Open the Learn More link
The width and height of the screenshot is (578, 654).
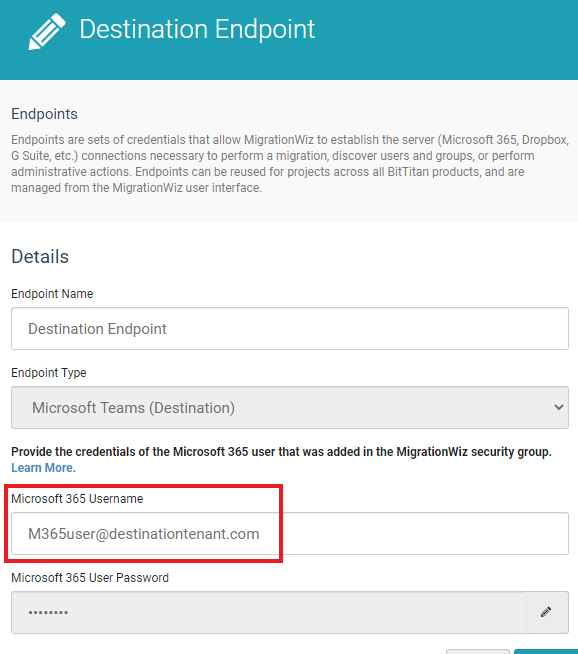43,468
